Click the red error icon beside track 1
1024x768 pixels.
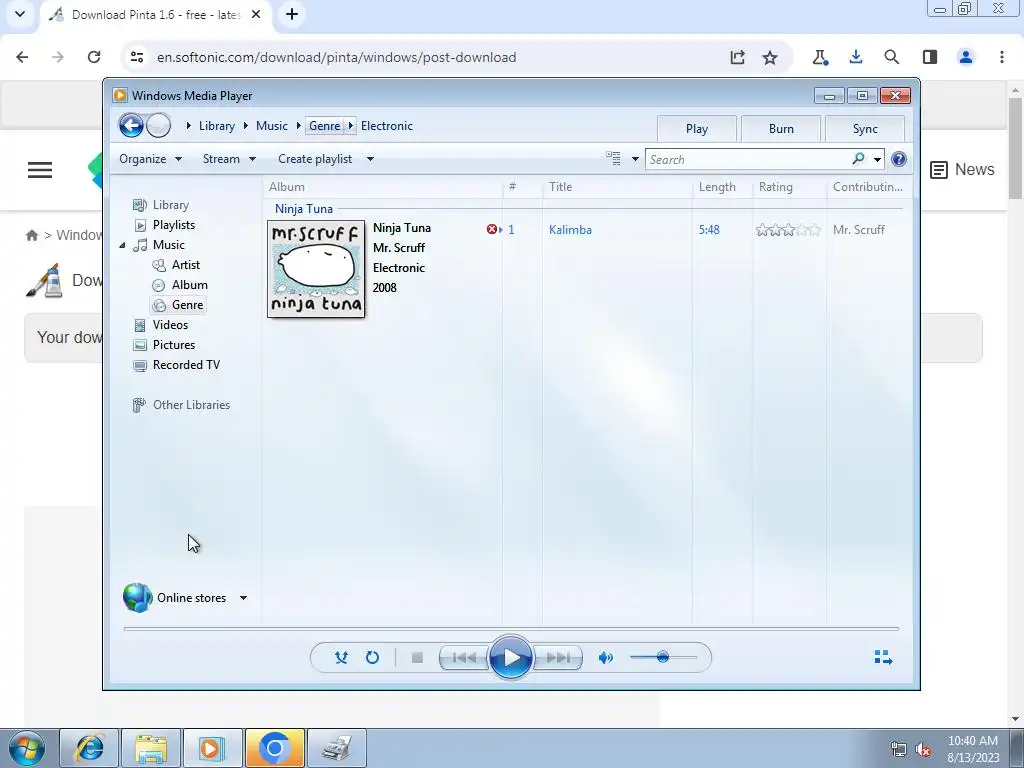pos(491,229)
